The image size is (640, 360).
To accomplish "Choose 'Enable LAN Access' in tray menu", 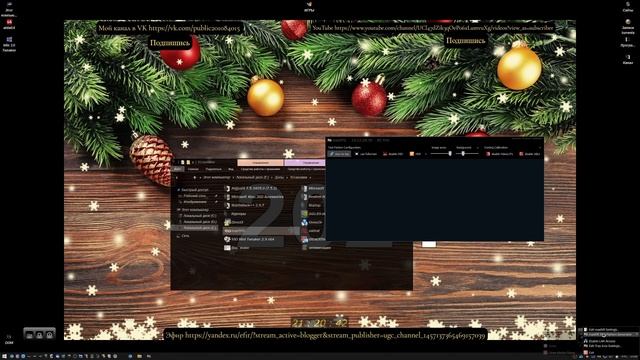I will click(x=600, y=341).
